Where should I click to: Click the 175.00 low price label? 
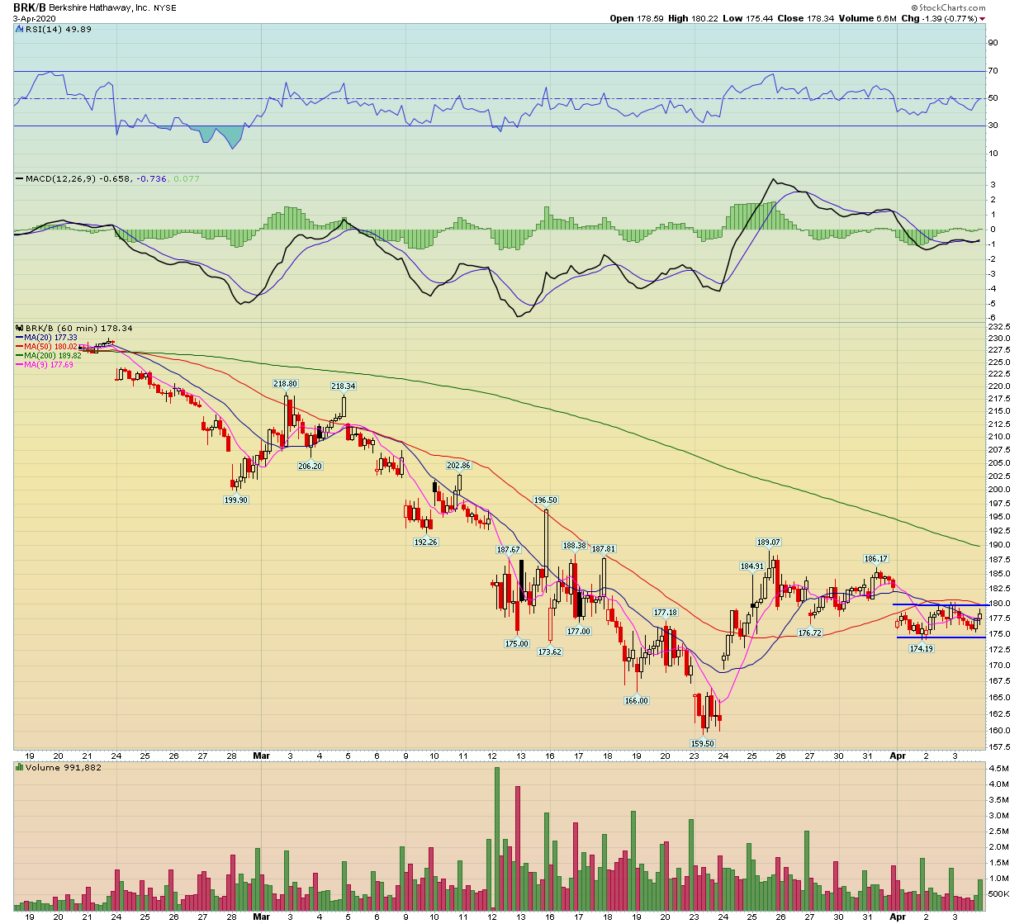point(517,644)
